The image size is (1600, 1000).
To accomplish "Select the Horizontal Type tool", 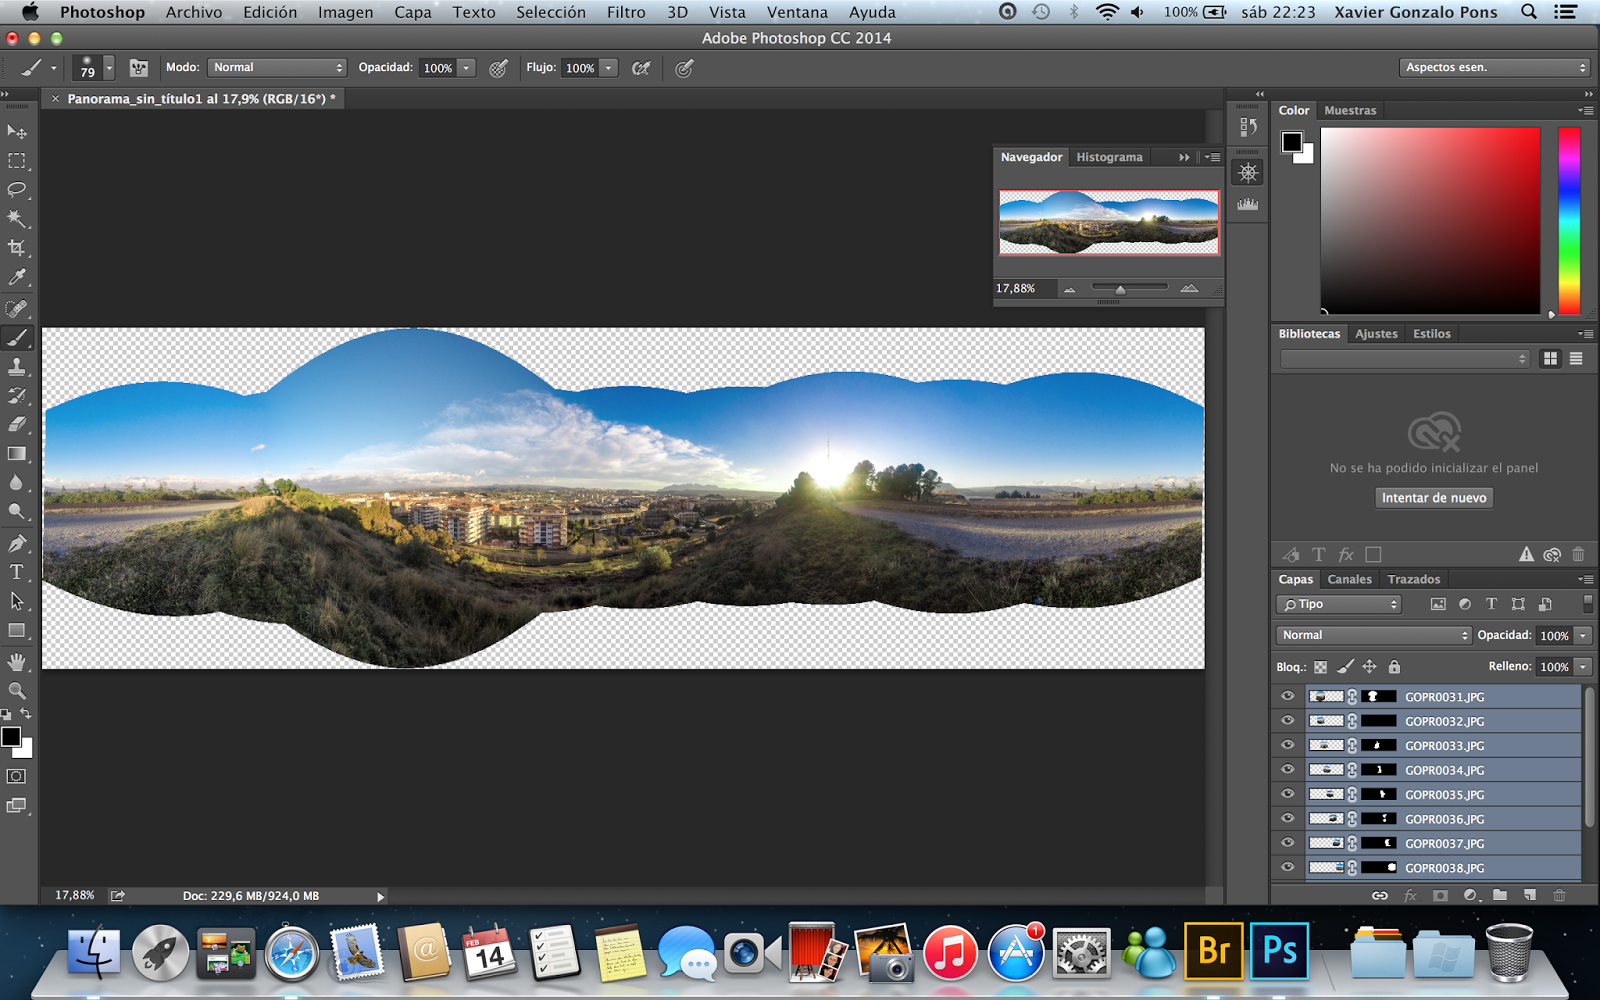I will [17, 572].
